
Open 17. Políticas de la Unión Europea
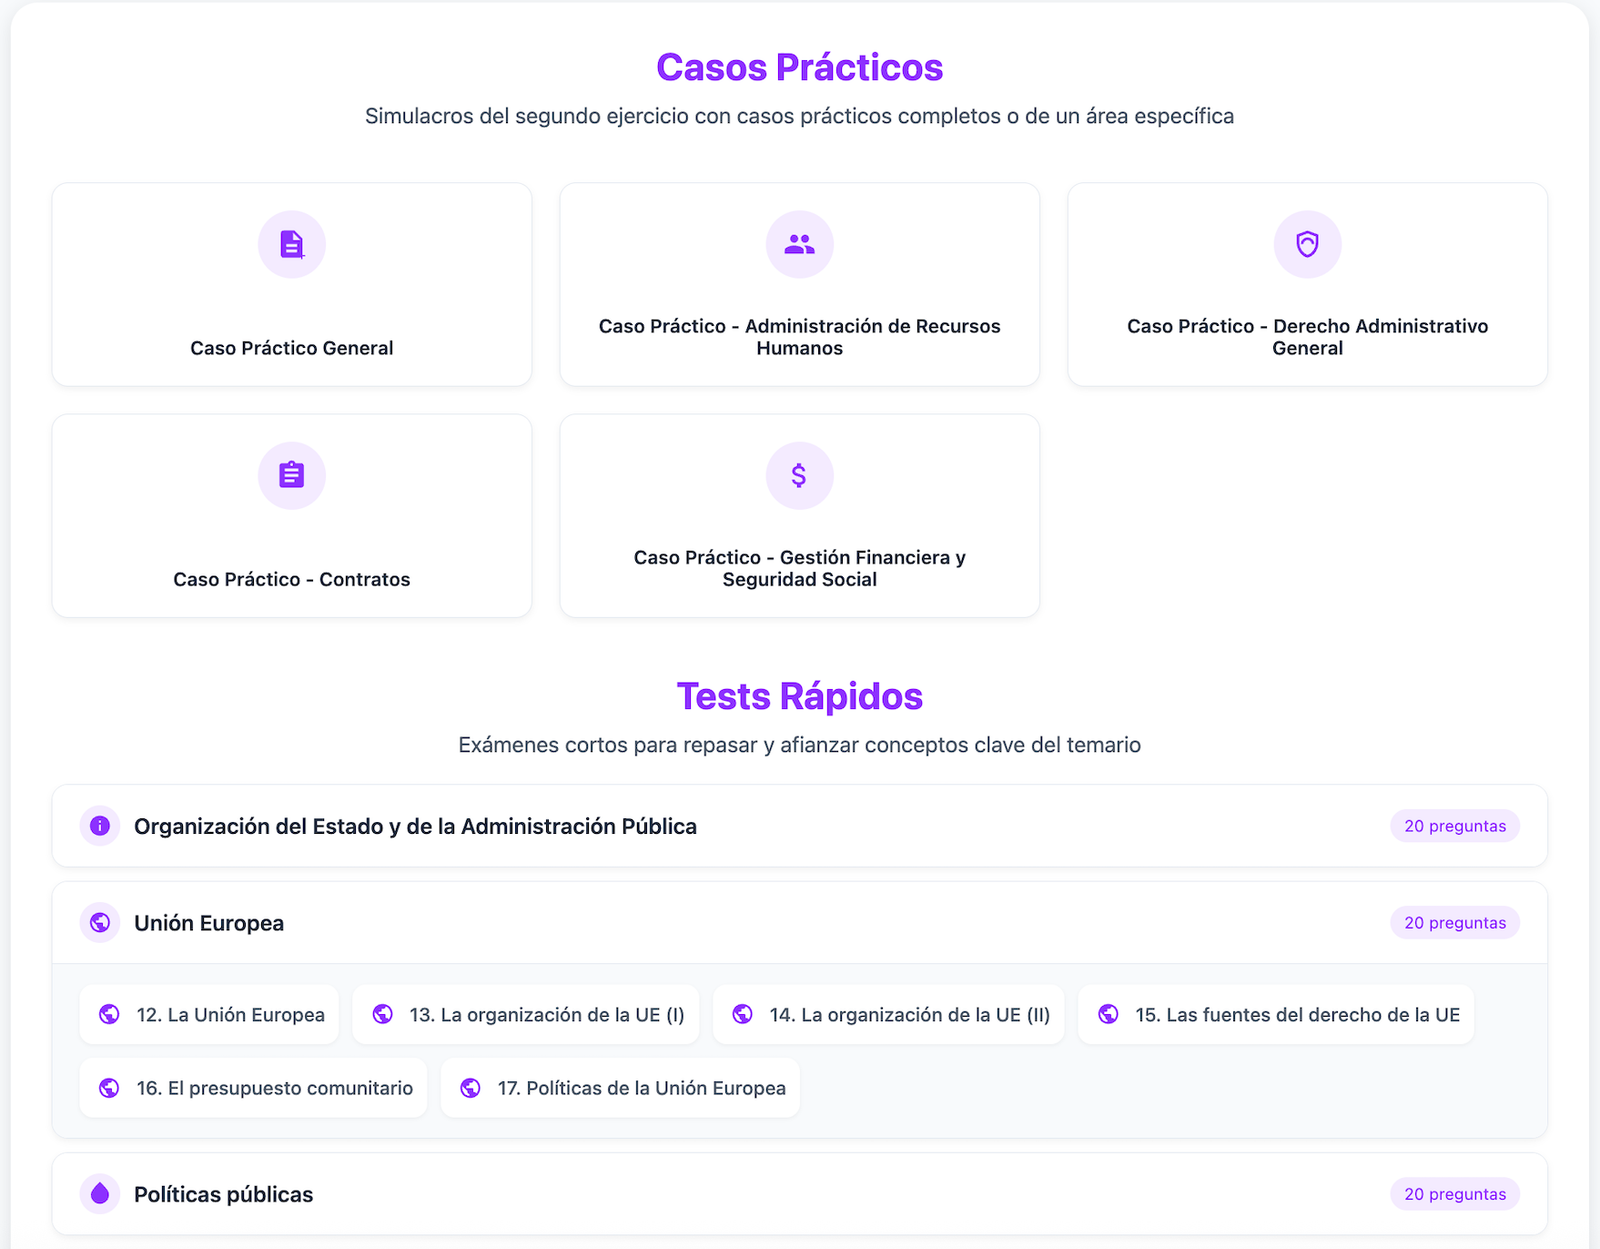pyautogui.click(x=620, y=1088)
